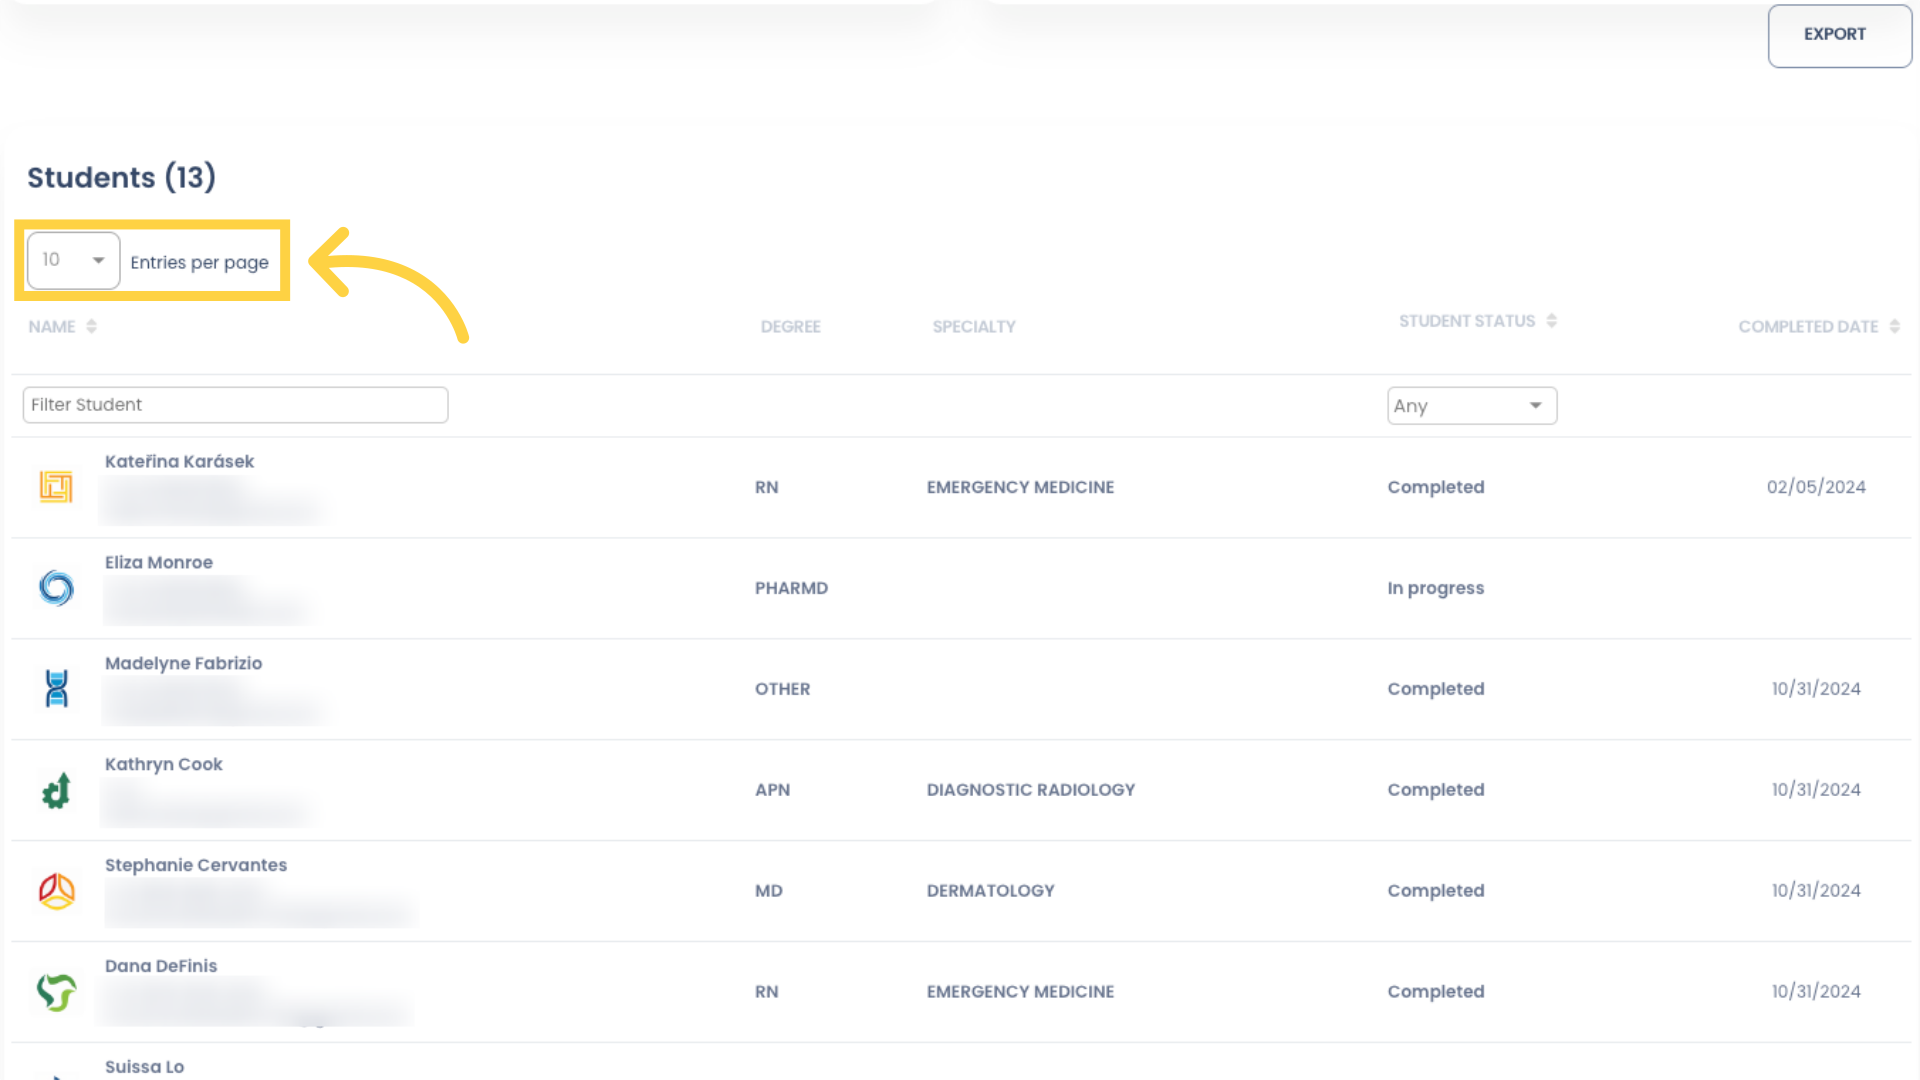Click the yellow grid/table icon for Katefina Karásek

(57, 485)
